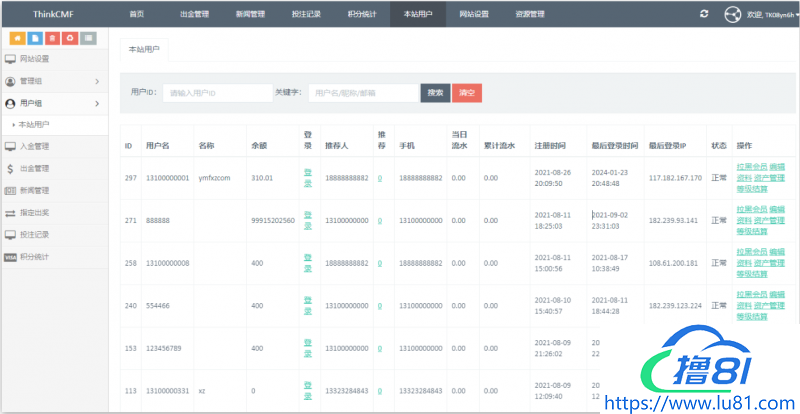Click the swap-arrows icon beside 指定出奖
Image resolution: width=800 pixels, height=414 pixels.
click(10, 213)
